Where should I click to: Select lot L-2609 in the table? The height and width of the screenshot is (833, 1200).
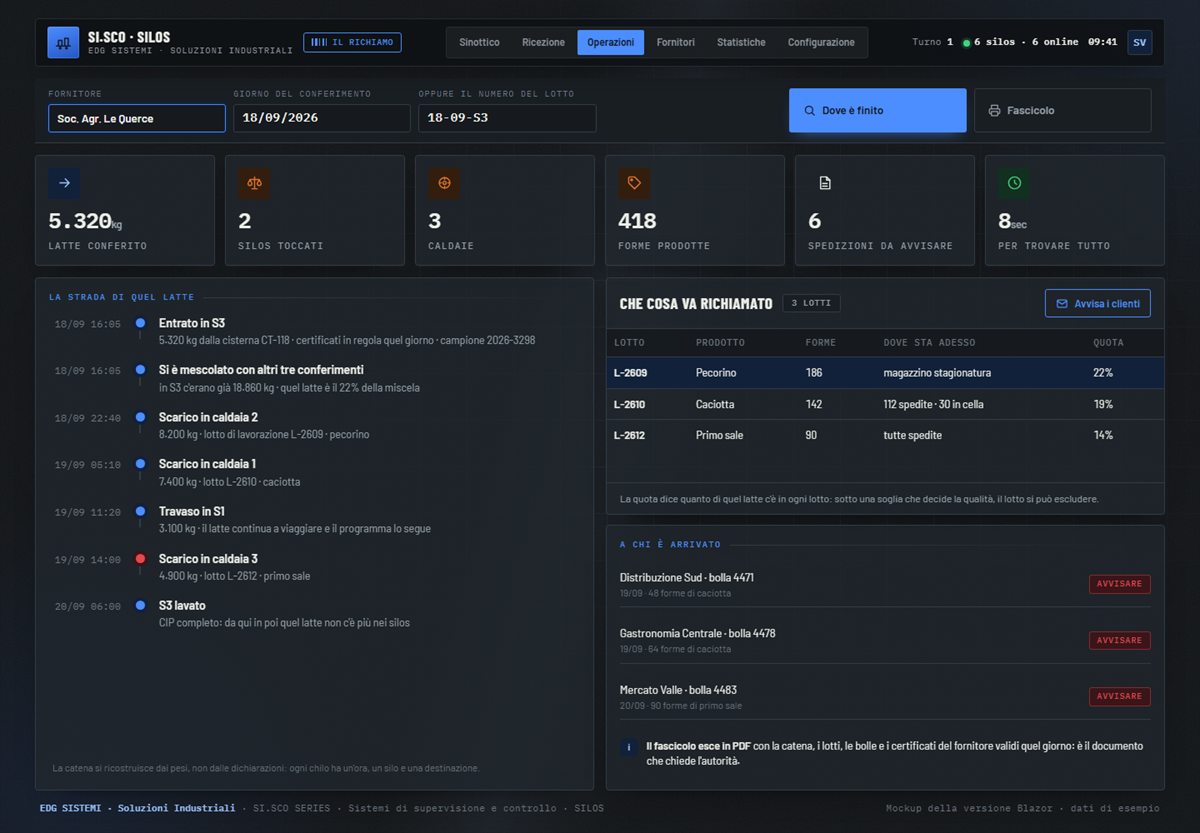(885, 373)
